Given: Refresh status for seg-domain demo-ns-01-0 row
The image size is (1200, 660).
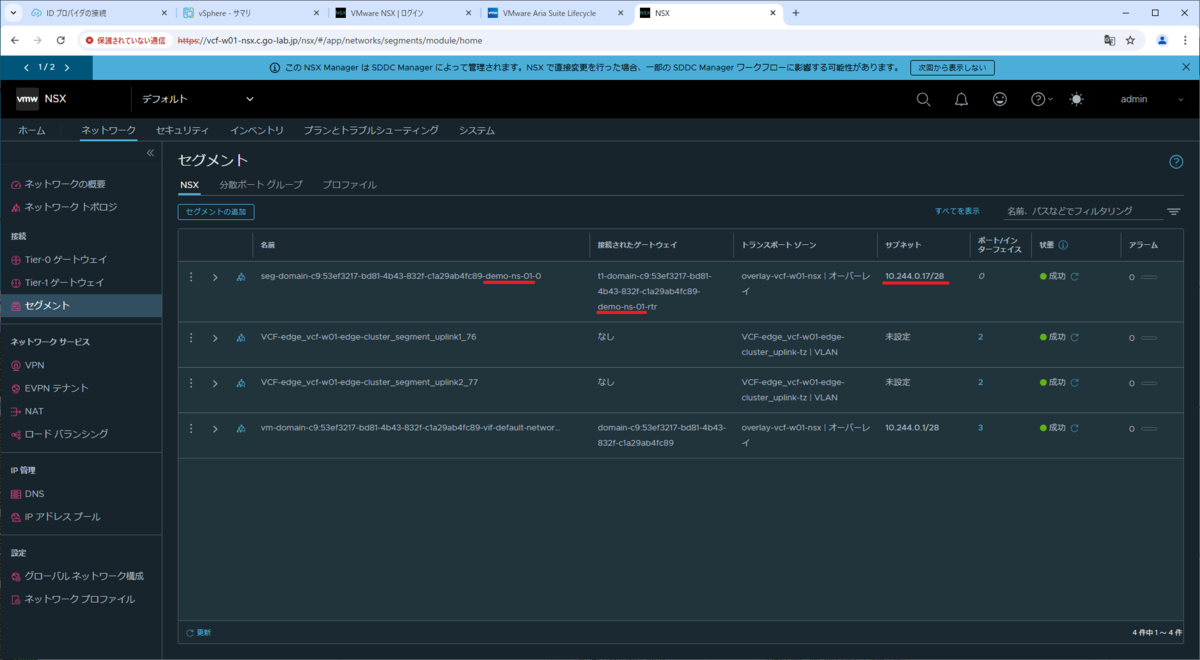Looking at the screenshot, I should click(1075, 276).
